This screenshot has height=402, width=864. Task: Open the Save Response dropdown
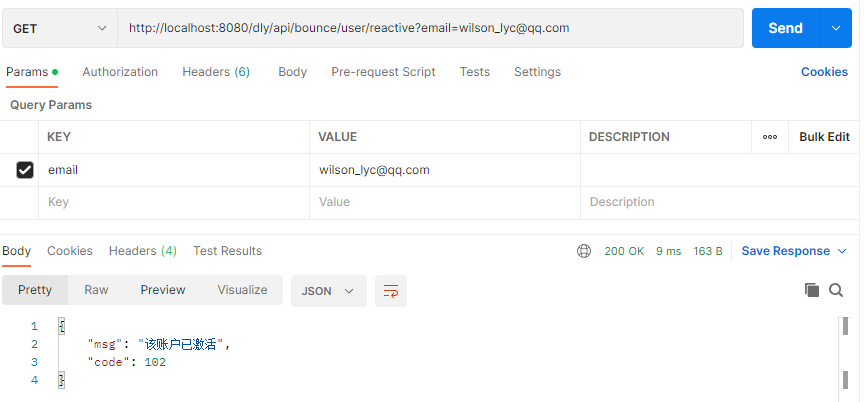(x=793, y=251)
